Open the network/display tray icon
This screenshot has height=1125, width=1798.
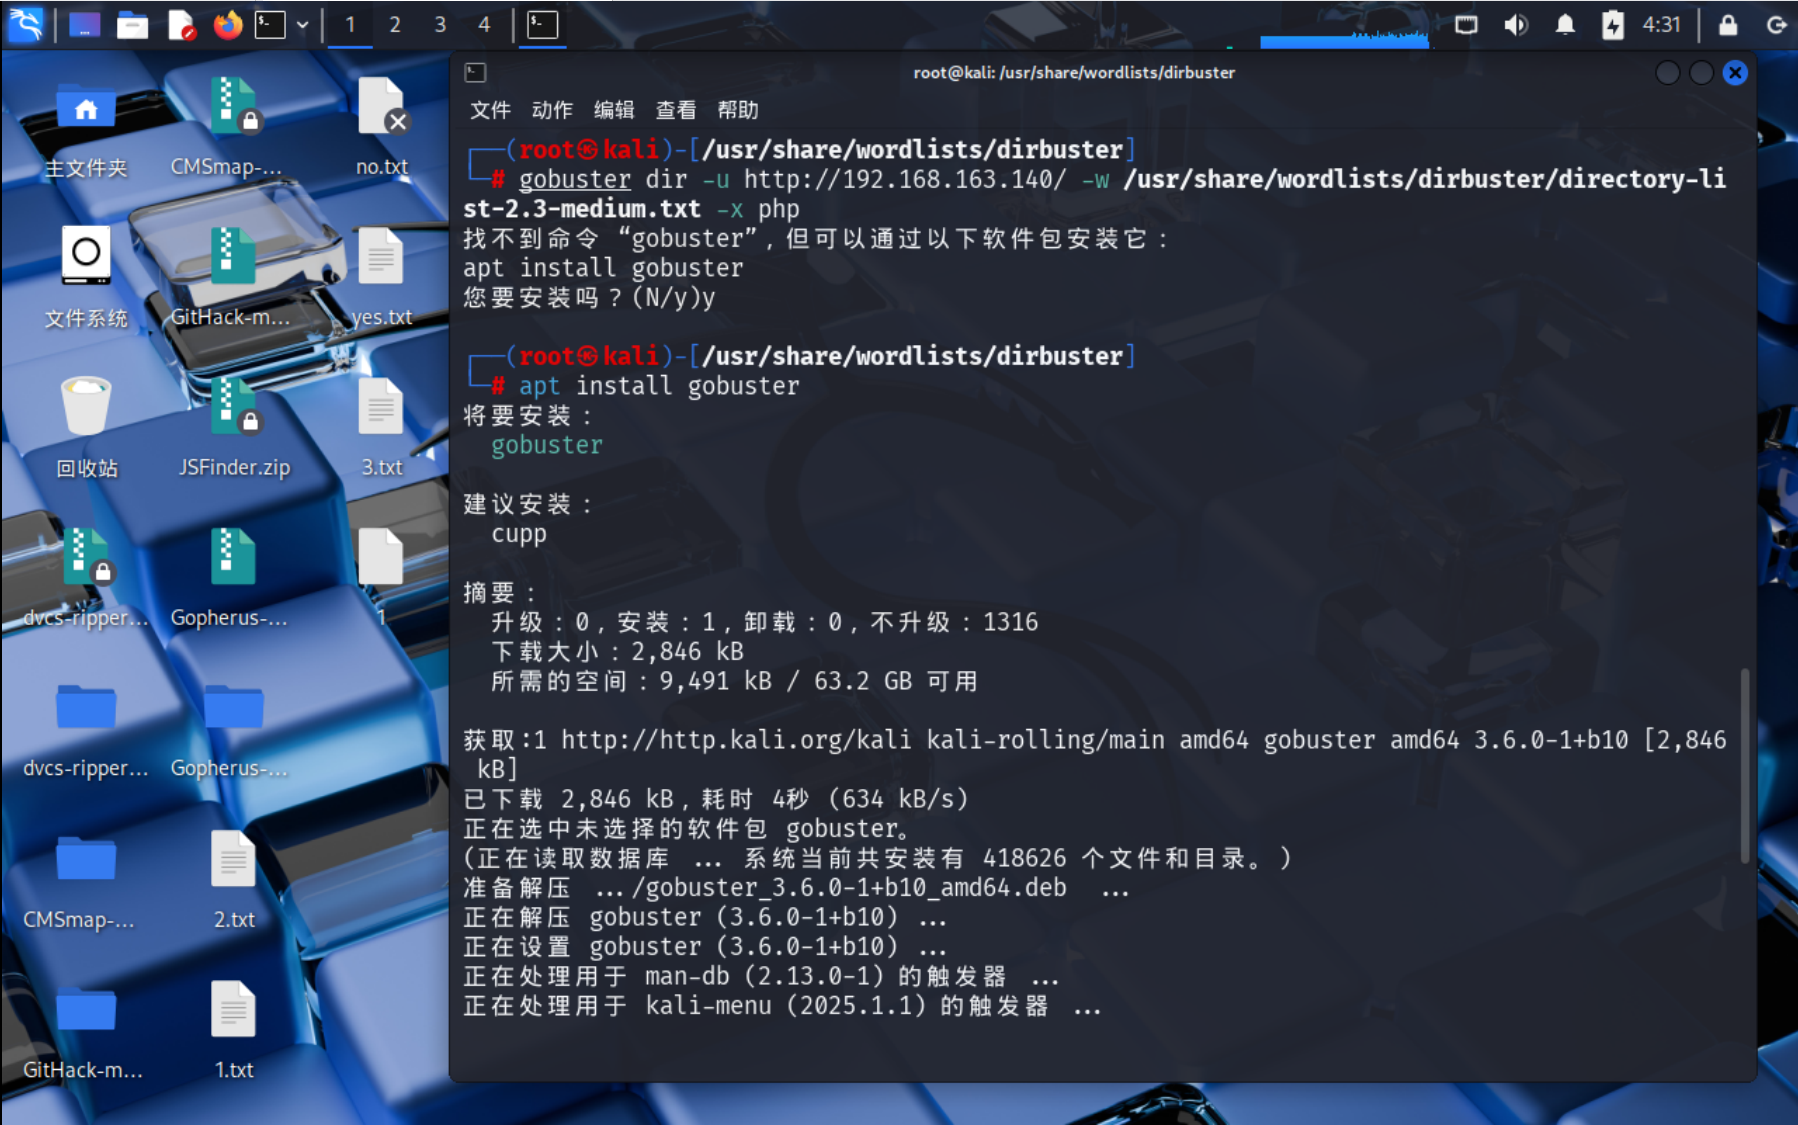point(1466,25)
